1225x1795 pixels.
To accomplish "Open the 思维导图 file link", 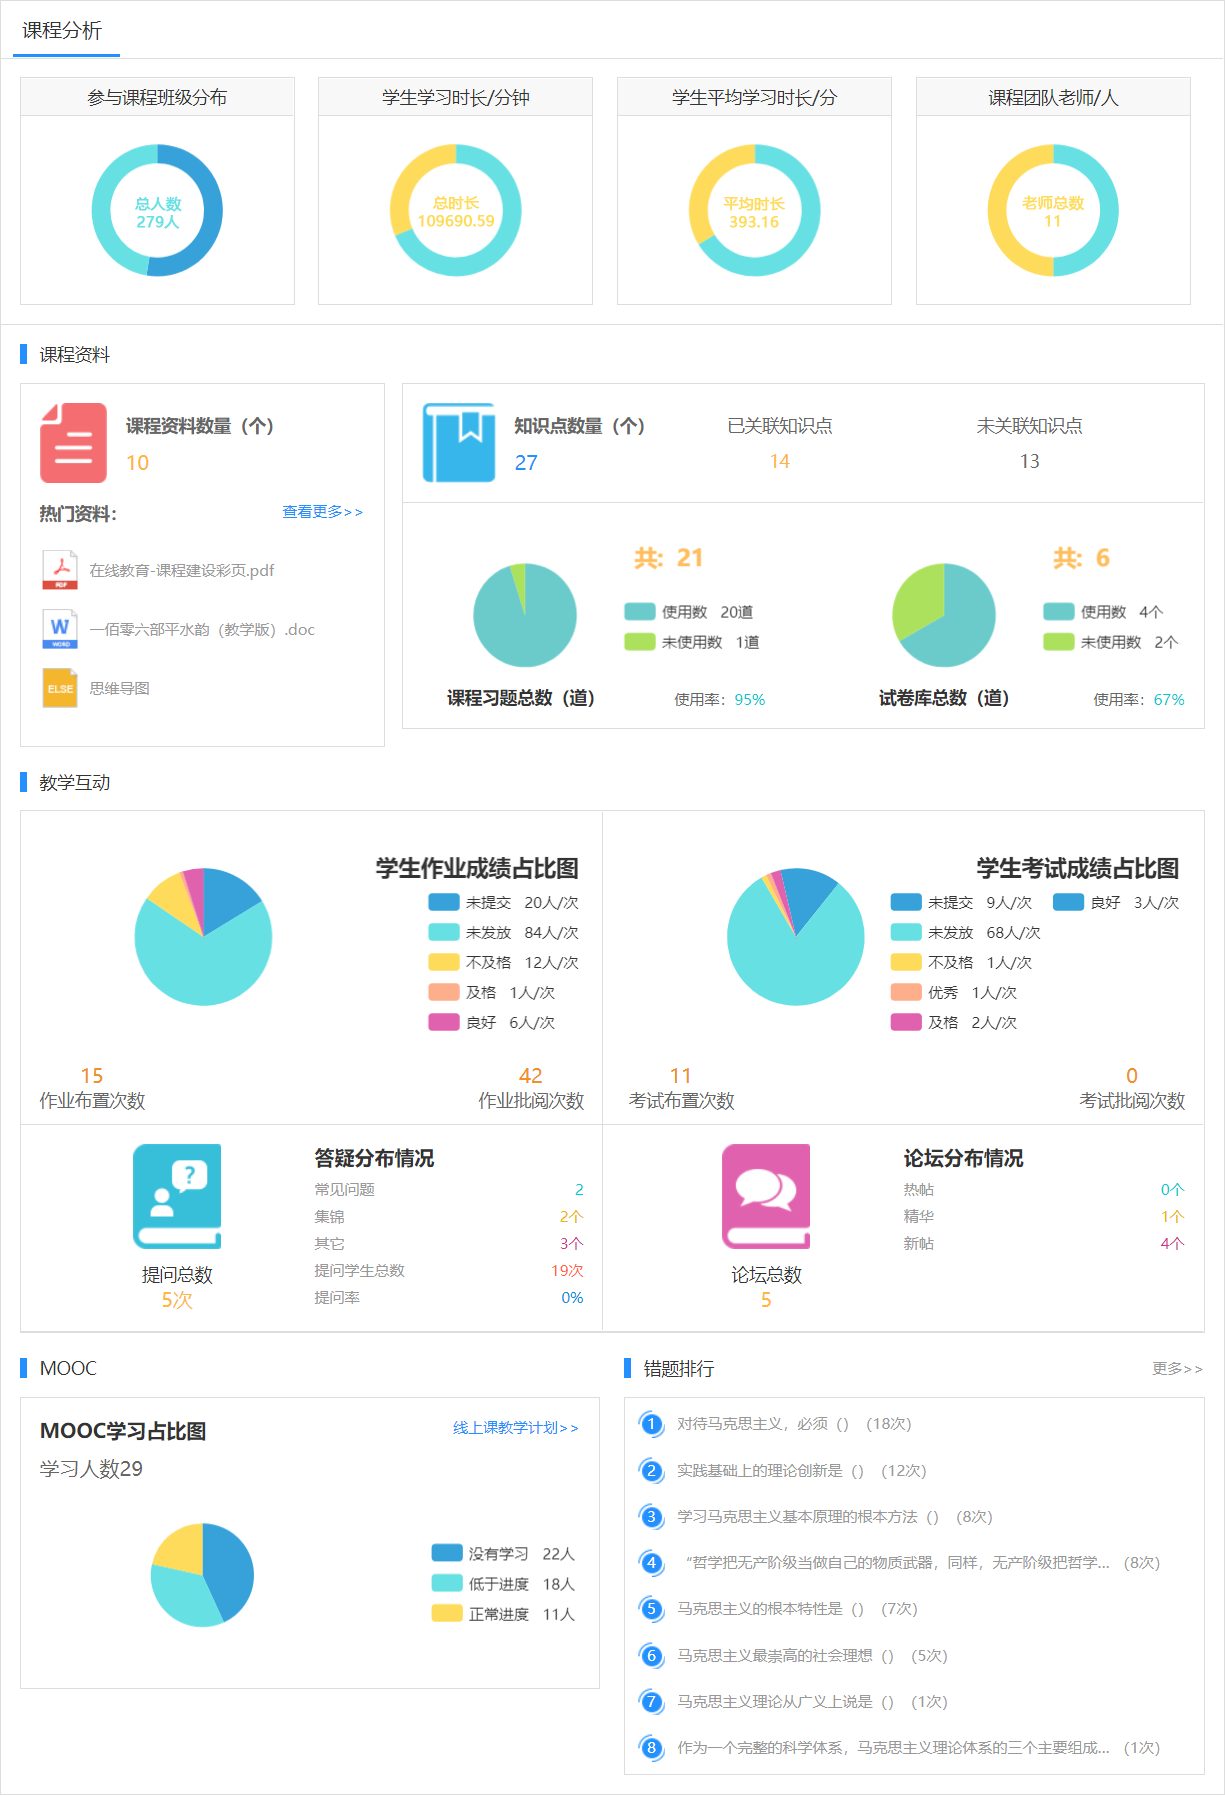I will 120,689.
